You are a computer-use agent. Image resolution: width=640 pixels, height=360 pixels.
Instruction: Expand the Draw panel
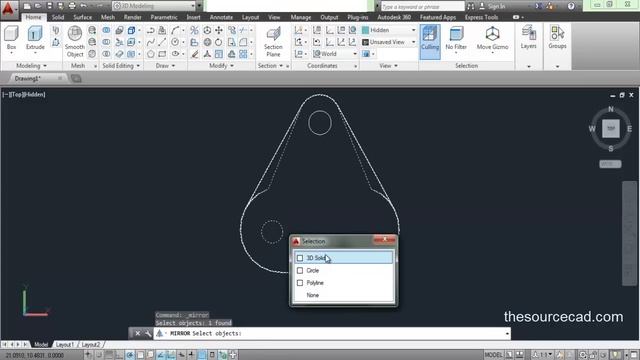click(165, 66)
